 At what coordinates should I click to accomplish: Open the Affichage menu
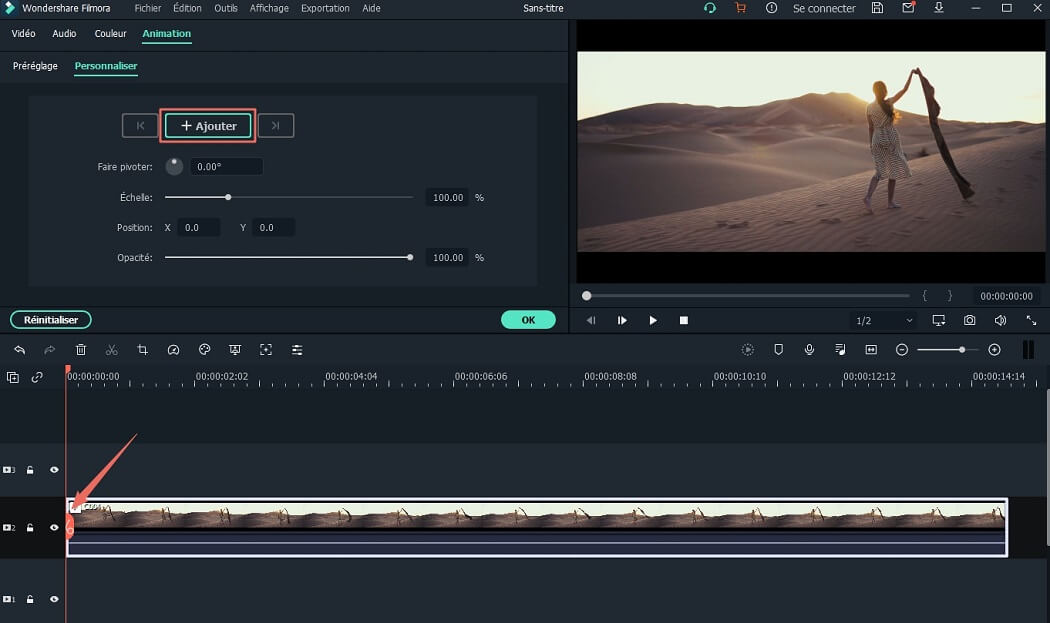point(269,8)
